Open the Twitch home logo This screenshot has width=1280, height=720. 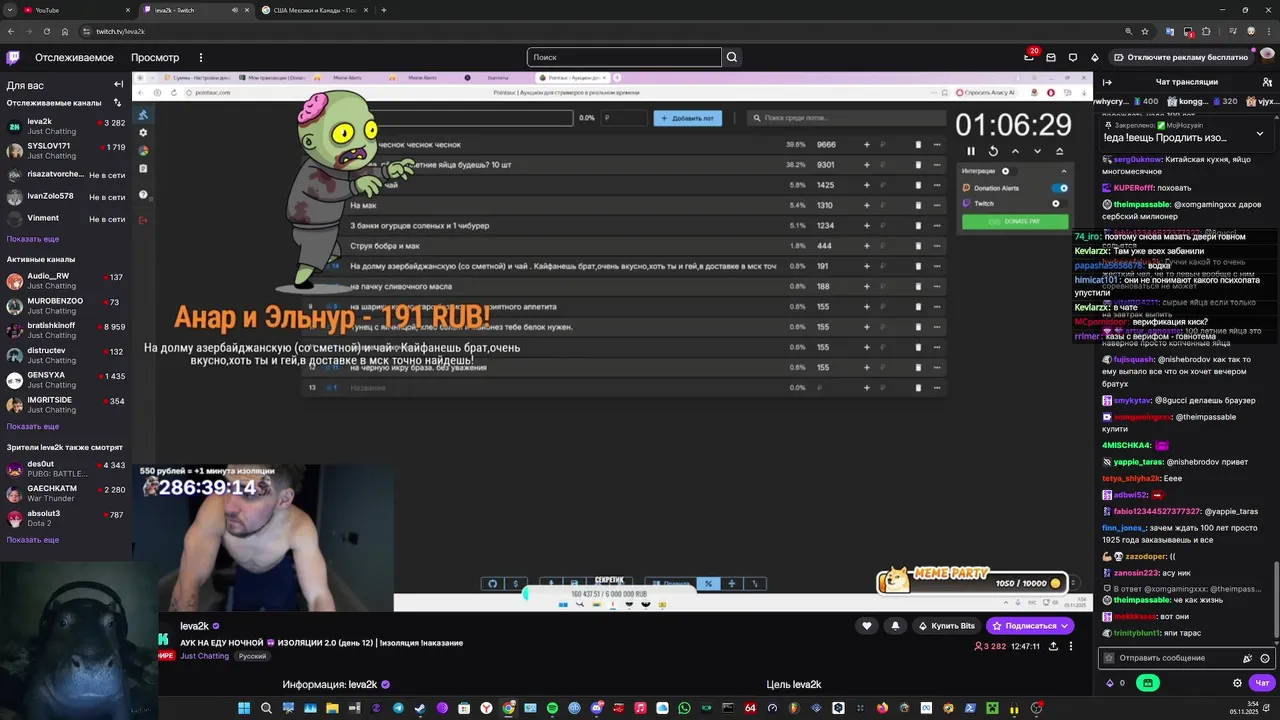13,57
